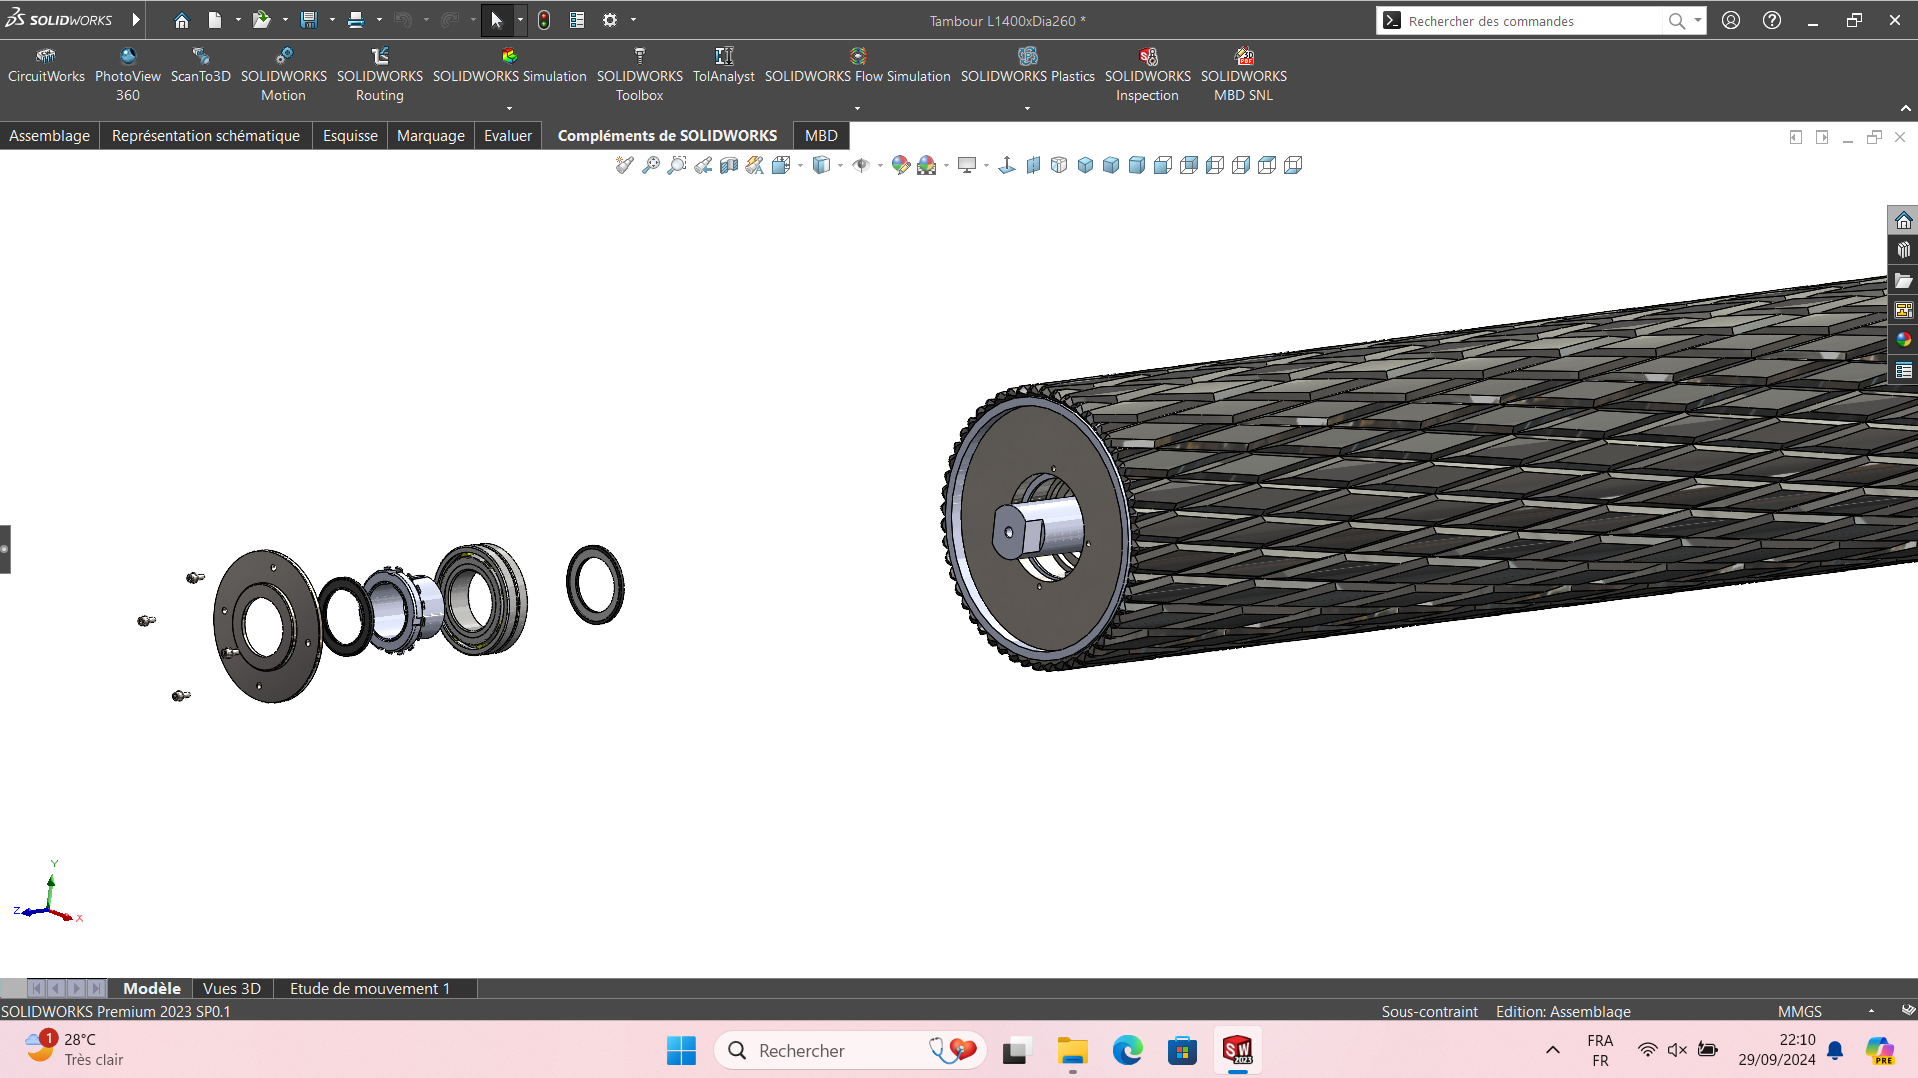Click SOLIDWORKS Plastics add-in button
The width and height of the screenshot is (1918, 1078).
[1028, 66]
